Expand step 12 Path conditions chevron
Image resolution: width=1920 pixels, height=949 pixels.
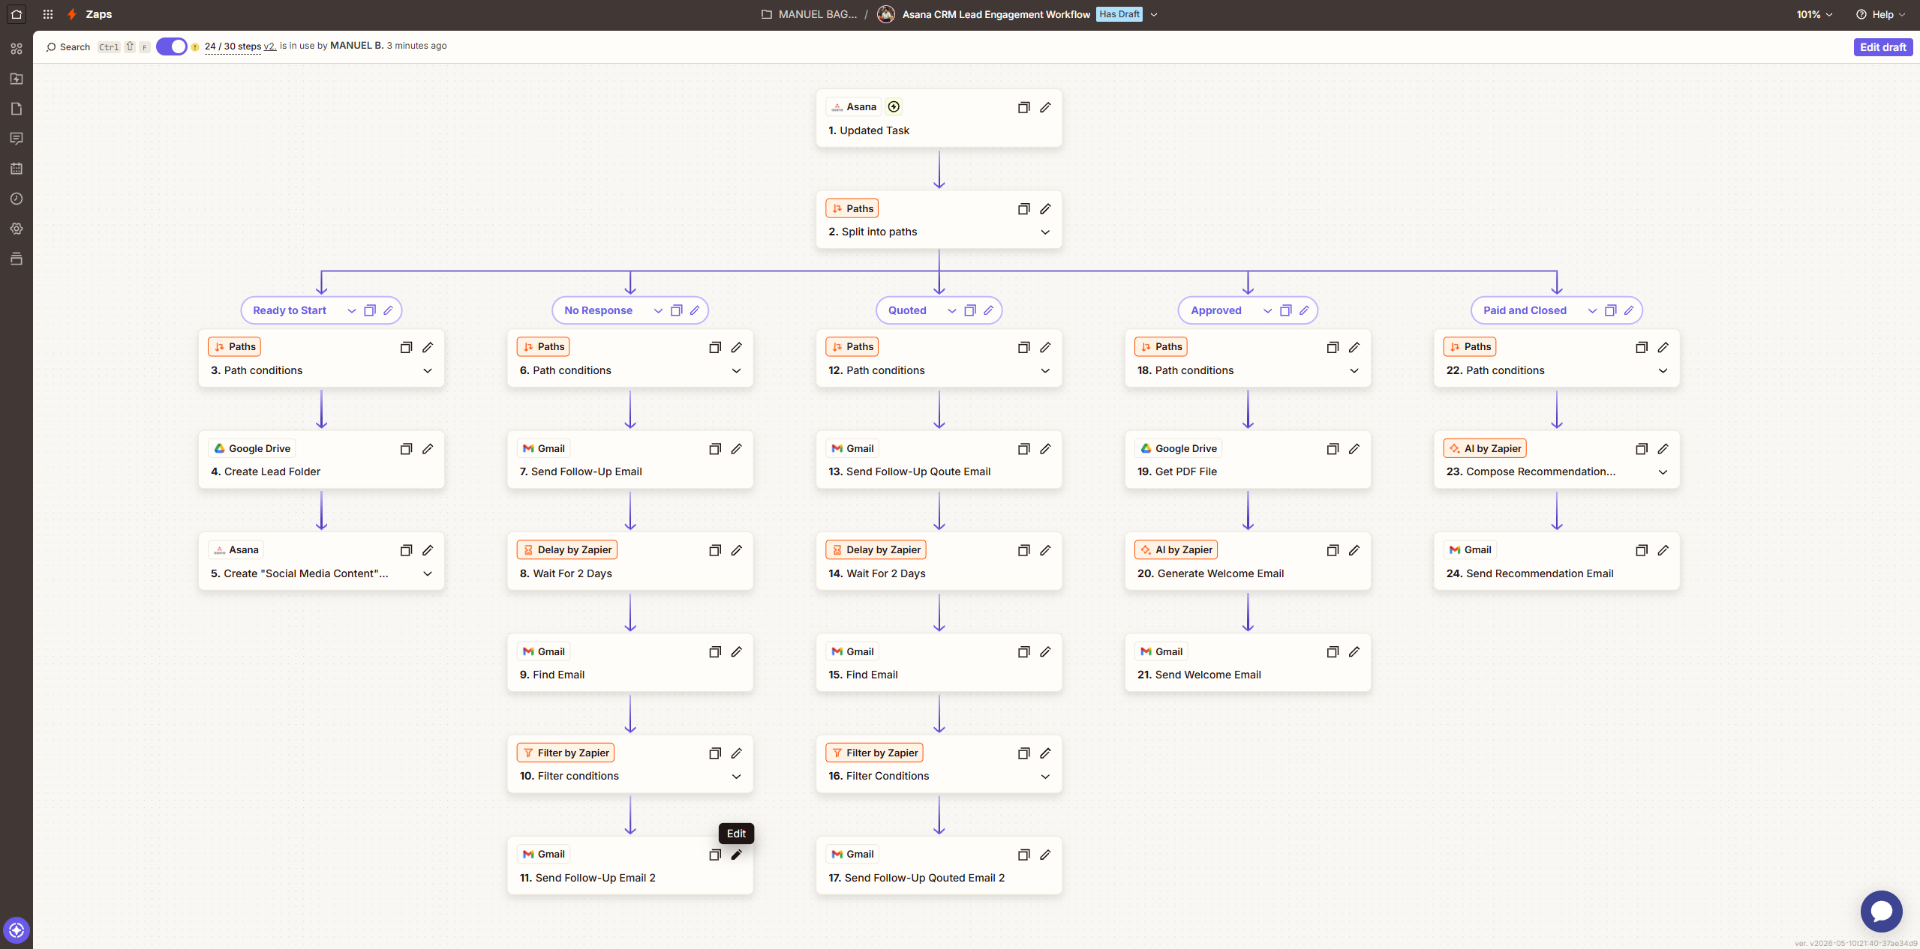[x=1045, y=371]
